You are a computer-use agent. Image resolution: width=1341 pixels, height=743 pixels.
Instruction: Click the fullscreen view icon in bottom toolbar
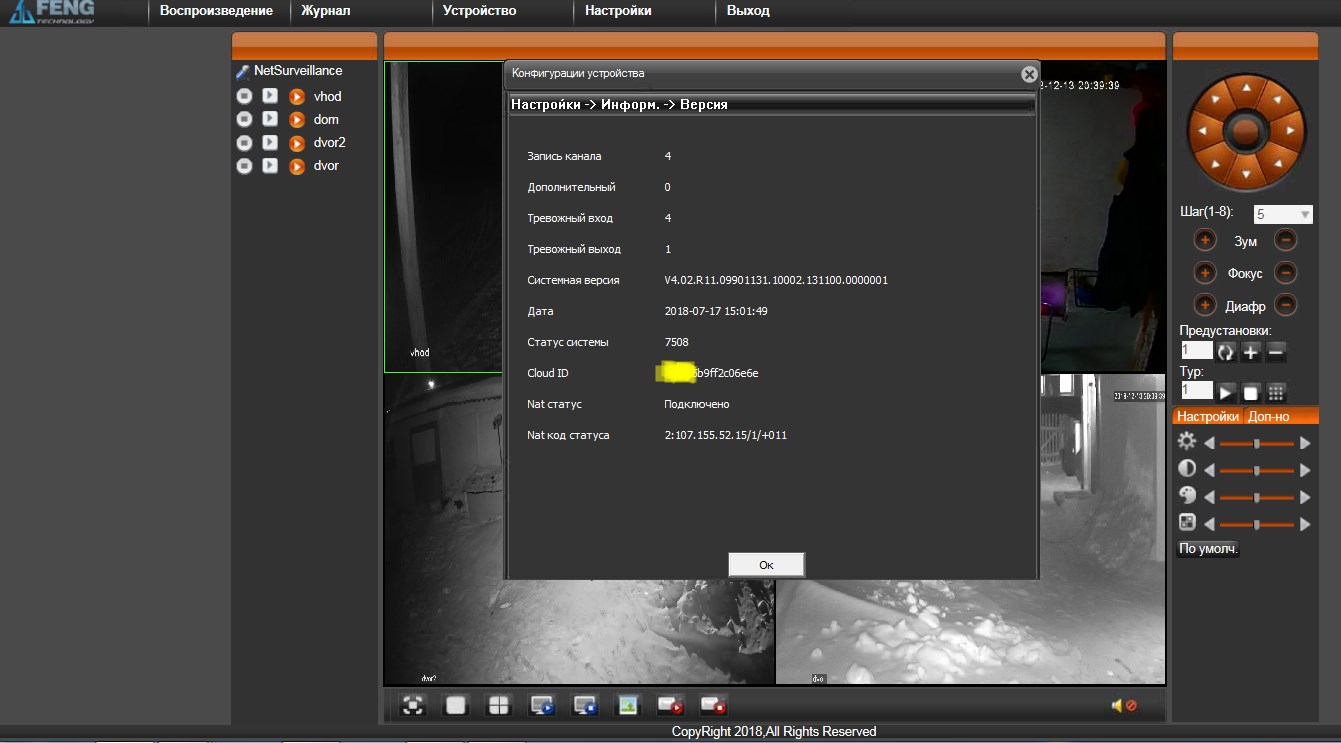pyautogui.click(x=413, y=705)
